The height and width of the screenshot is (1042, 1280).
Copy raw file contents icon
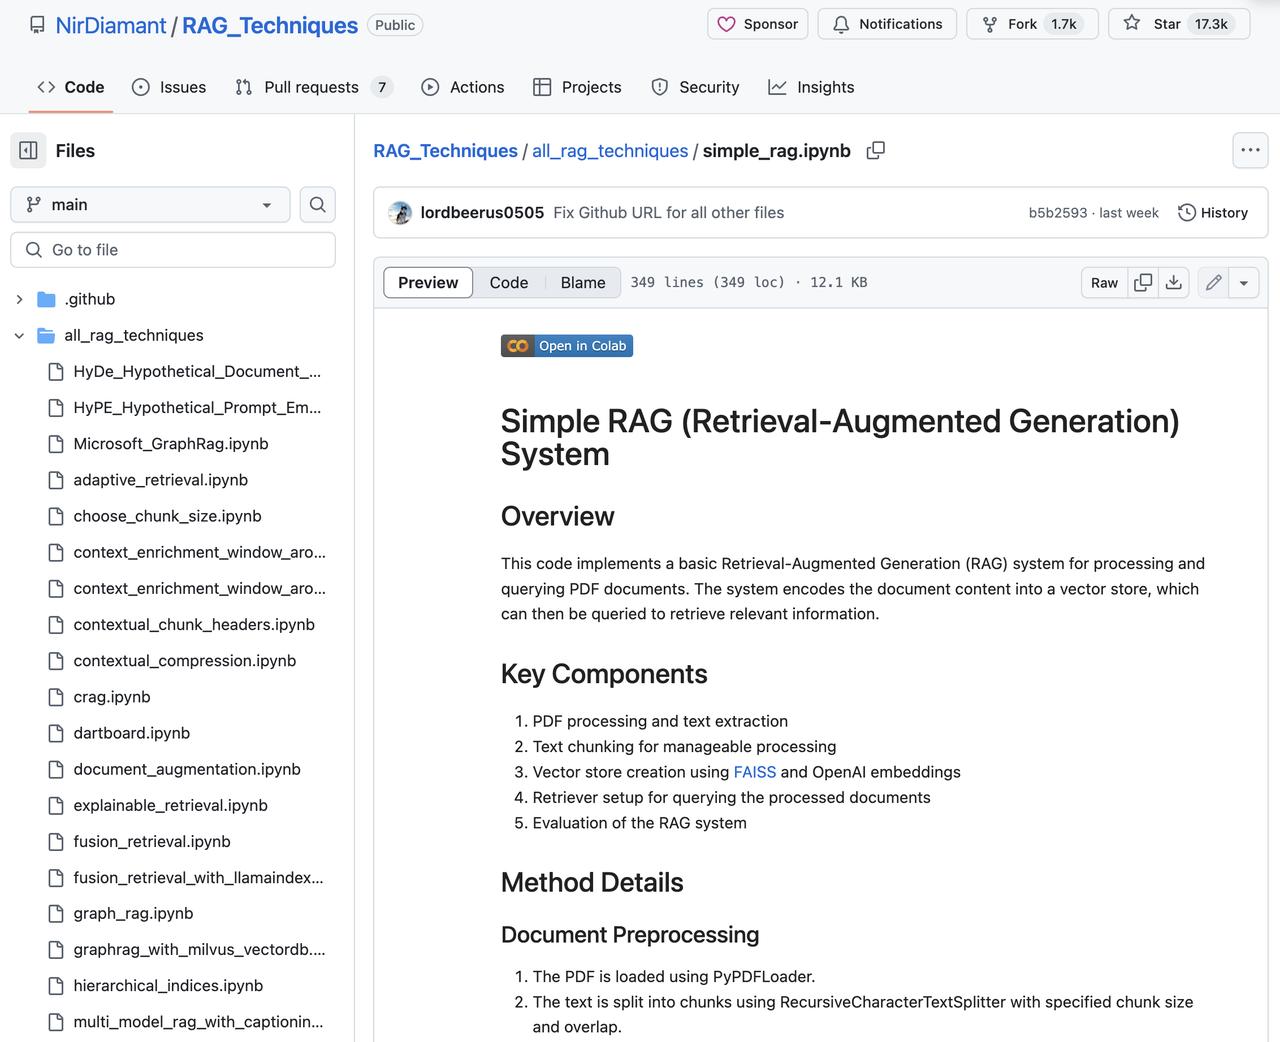[1143, 283]
